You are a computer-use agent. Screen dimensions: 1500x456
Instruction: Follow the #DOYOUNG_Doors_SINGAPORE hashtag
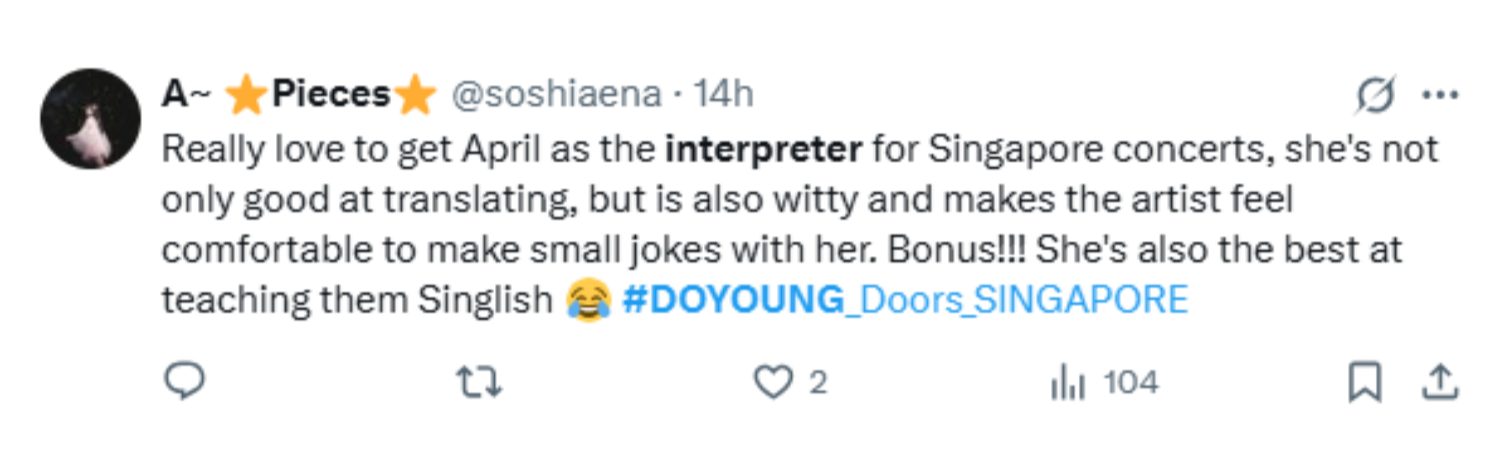pos(904,299)
